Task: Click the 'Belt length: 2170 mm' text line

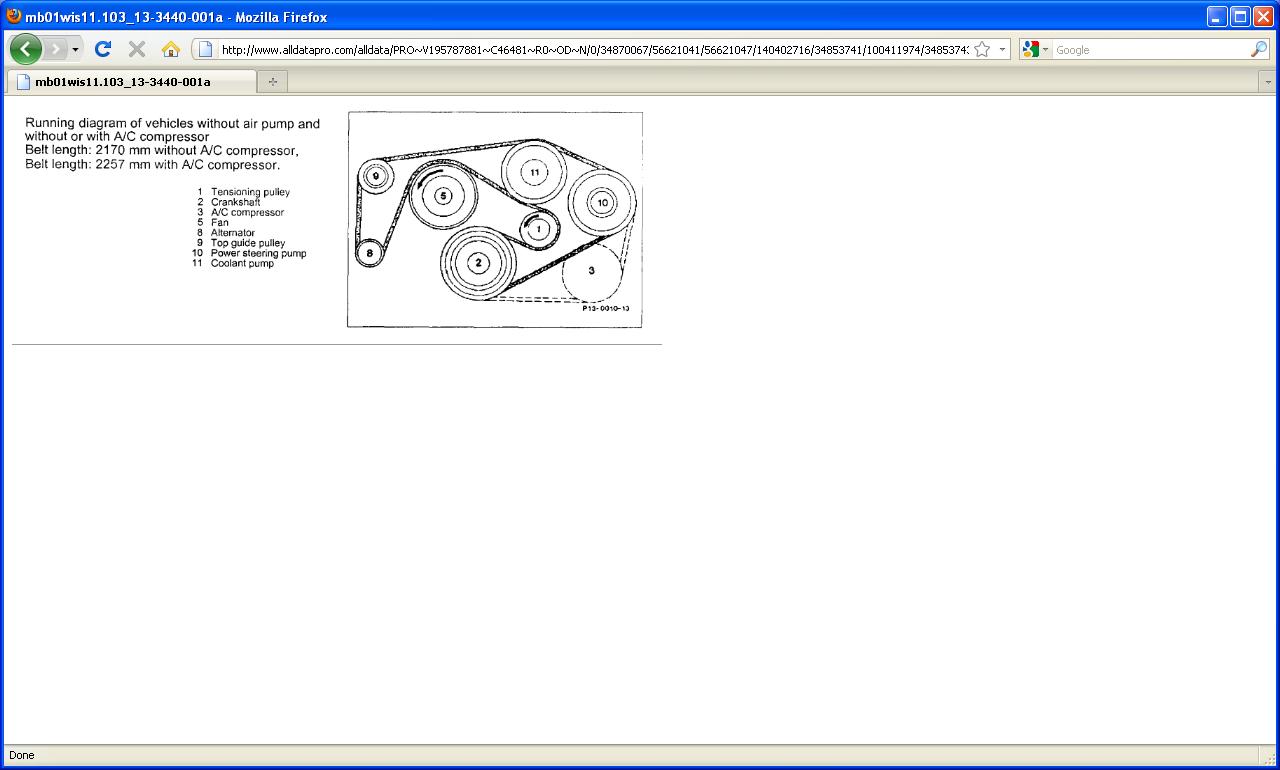Action: 162,151
